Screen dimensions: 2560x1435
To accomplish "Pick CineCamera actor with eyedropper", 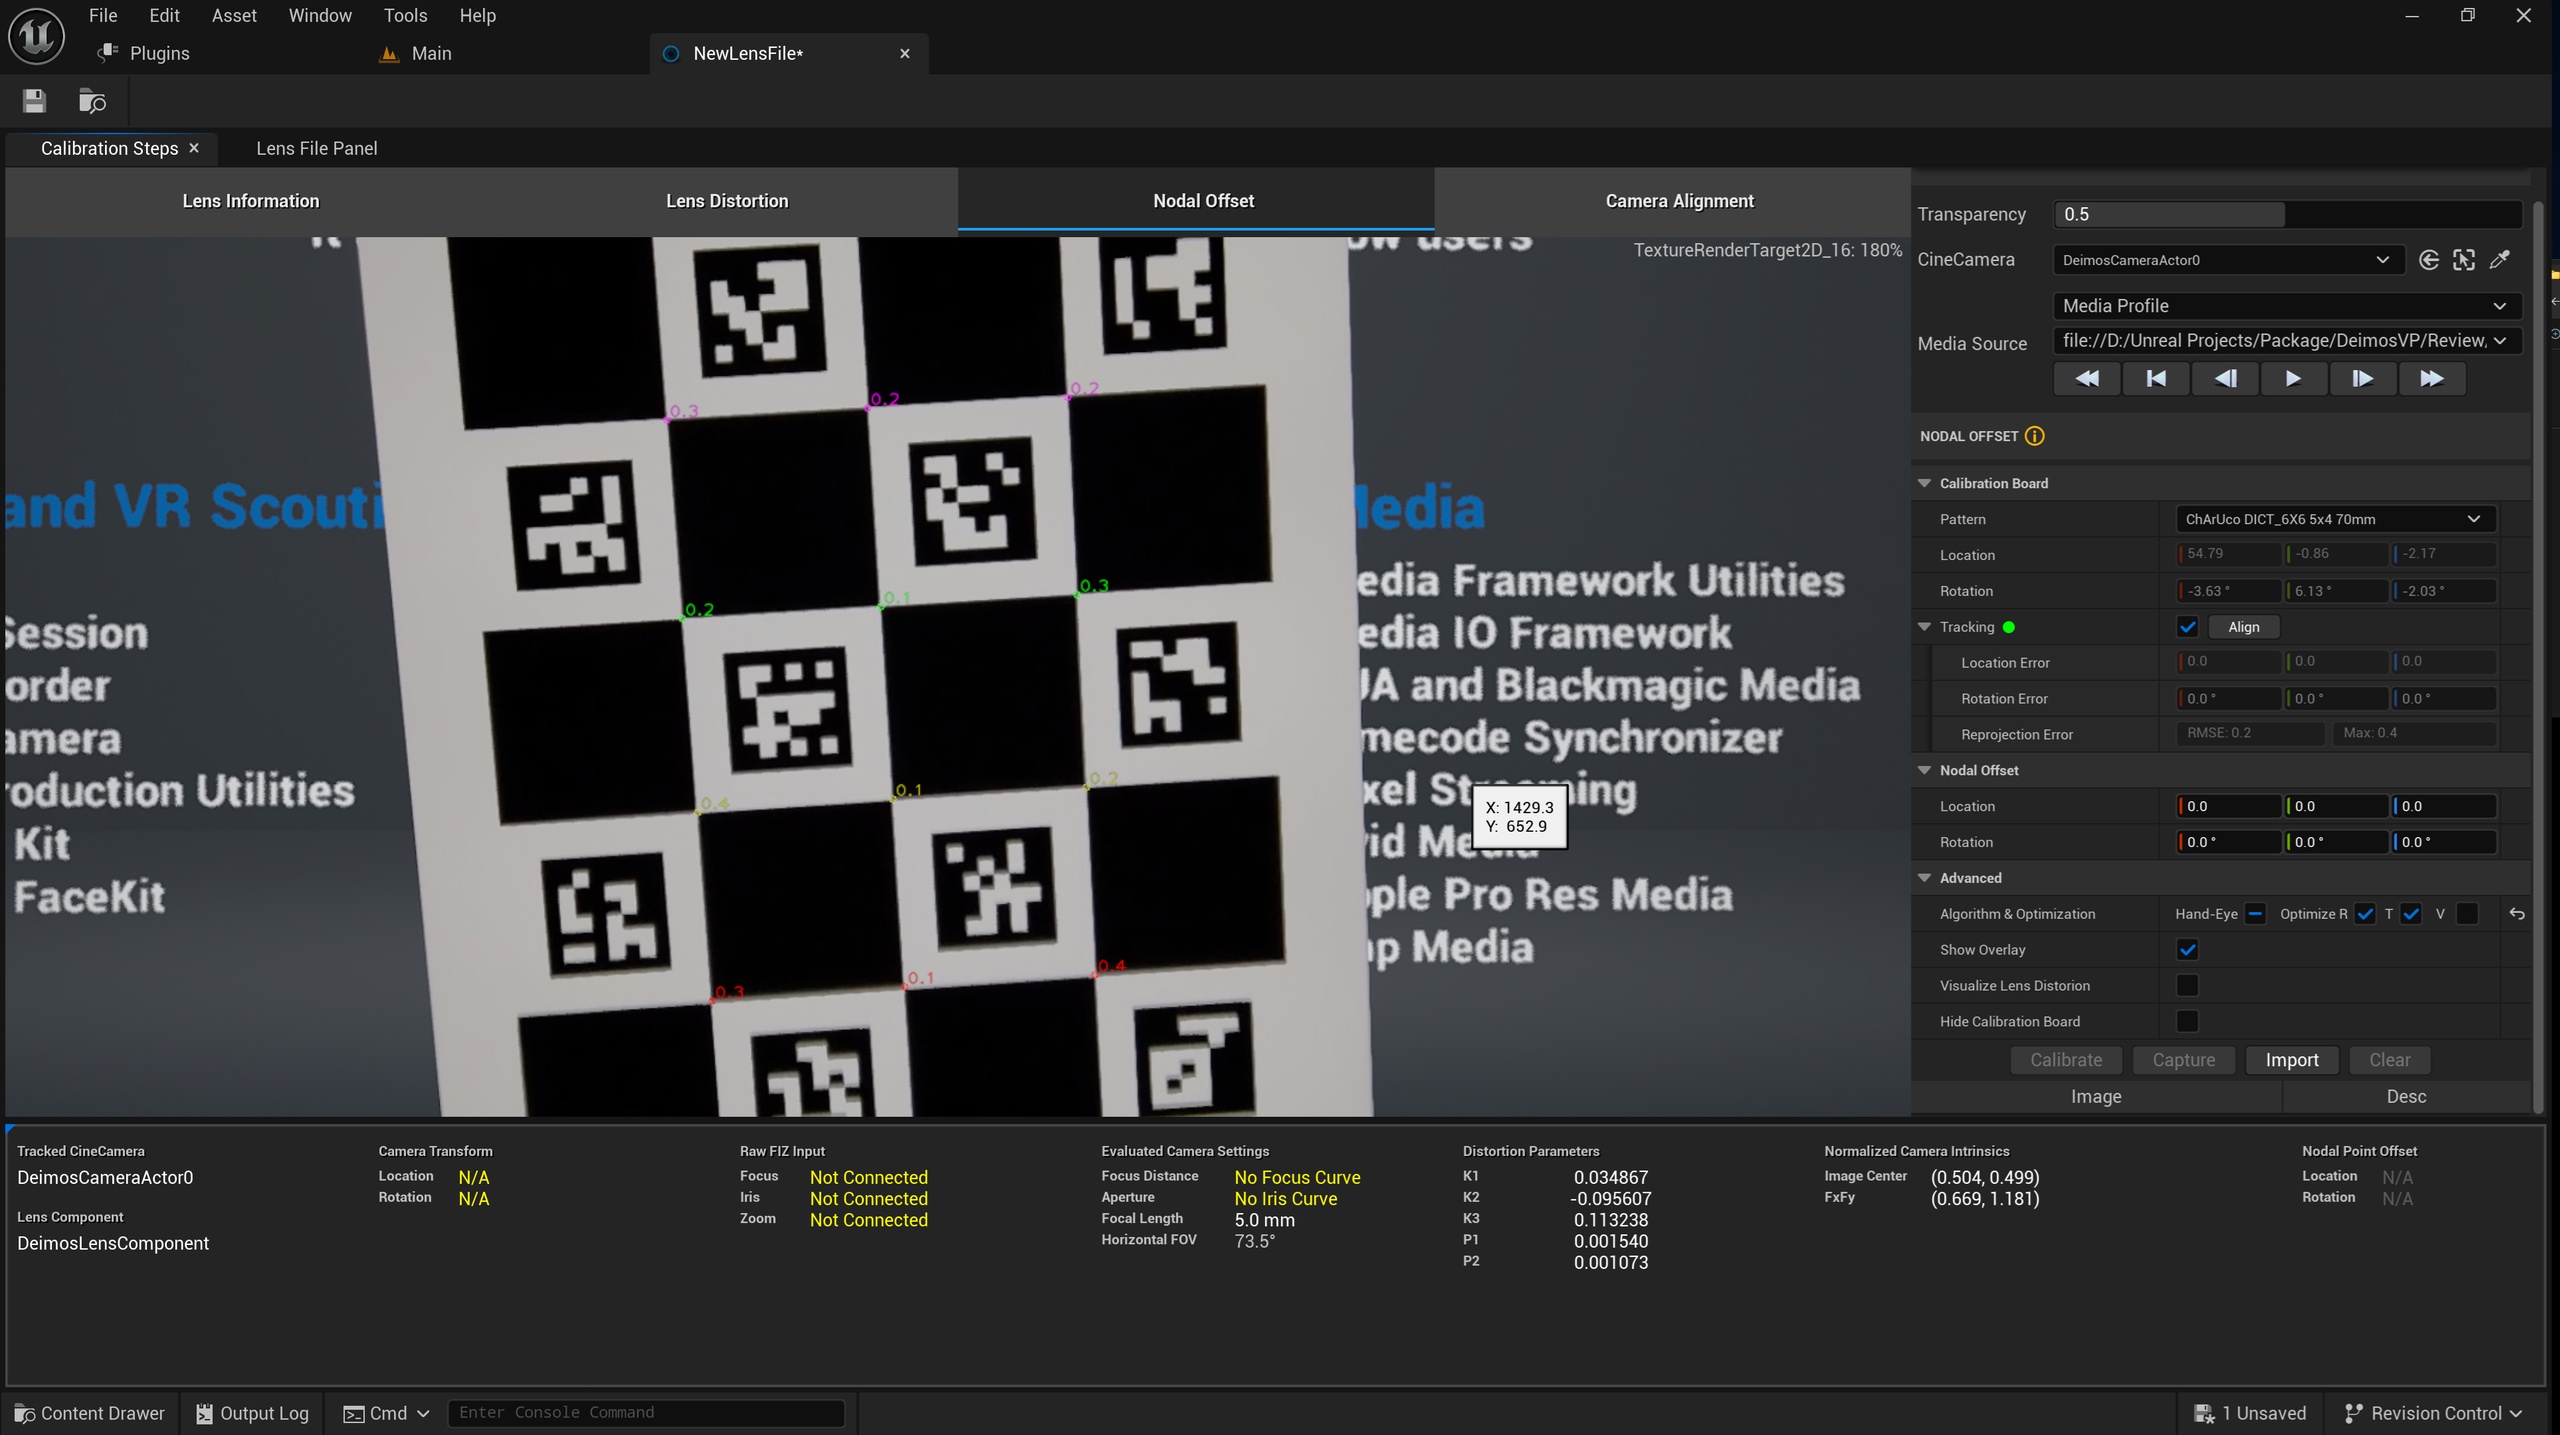I will pos(2499,260).
